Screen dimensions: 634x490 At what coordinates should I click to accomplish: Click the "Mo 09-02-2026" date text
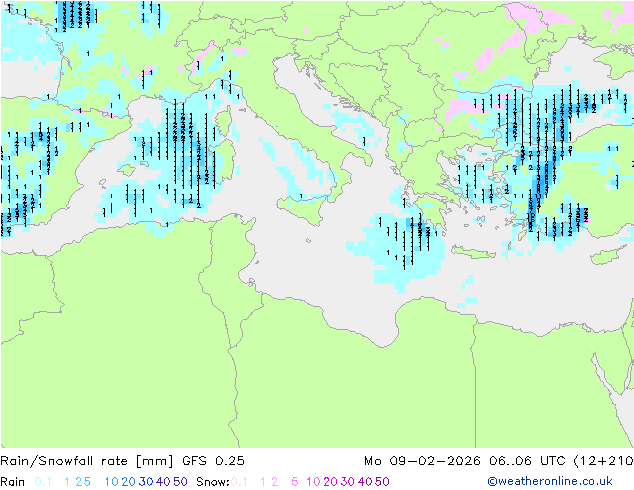422,461
